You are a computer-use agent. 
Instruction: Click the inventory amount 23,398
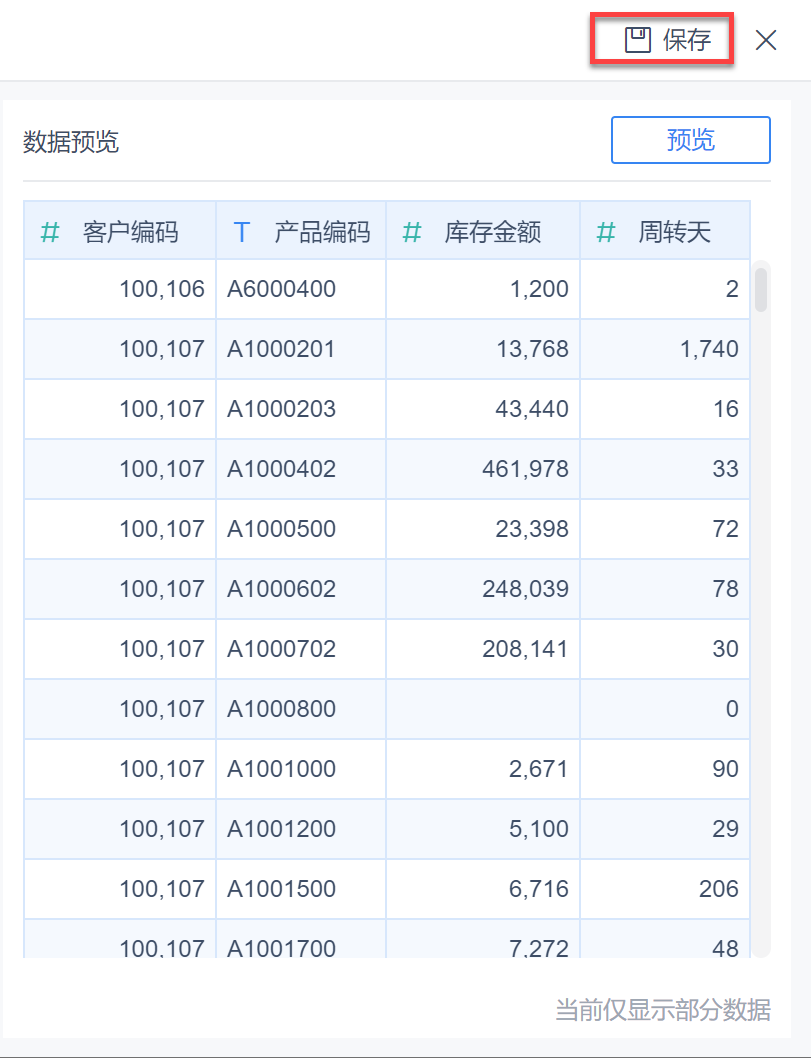(483, 529)
